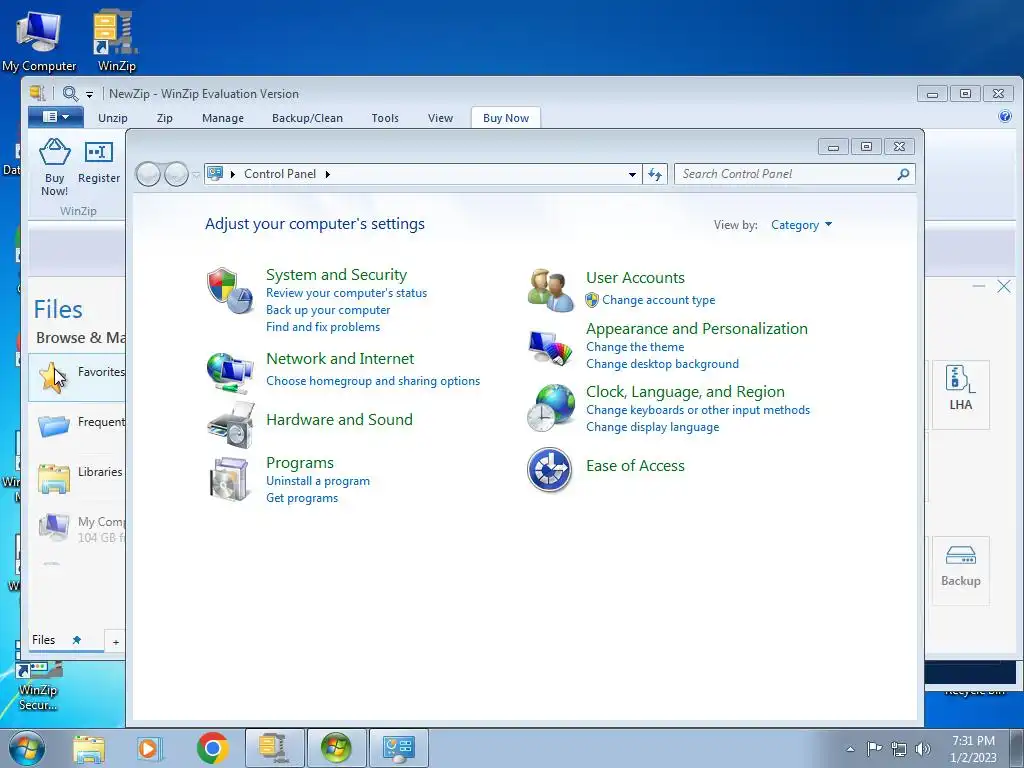Click the Network and Internet globe icon
1024x768 pixels.
(229, 372)
